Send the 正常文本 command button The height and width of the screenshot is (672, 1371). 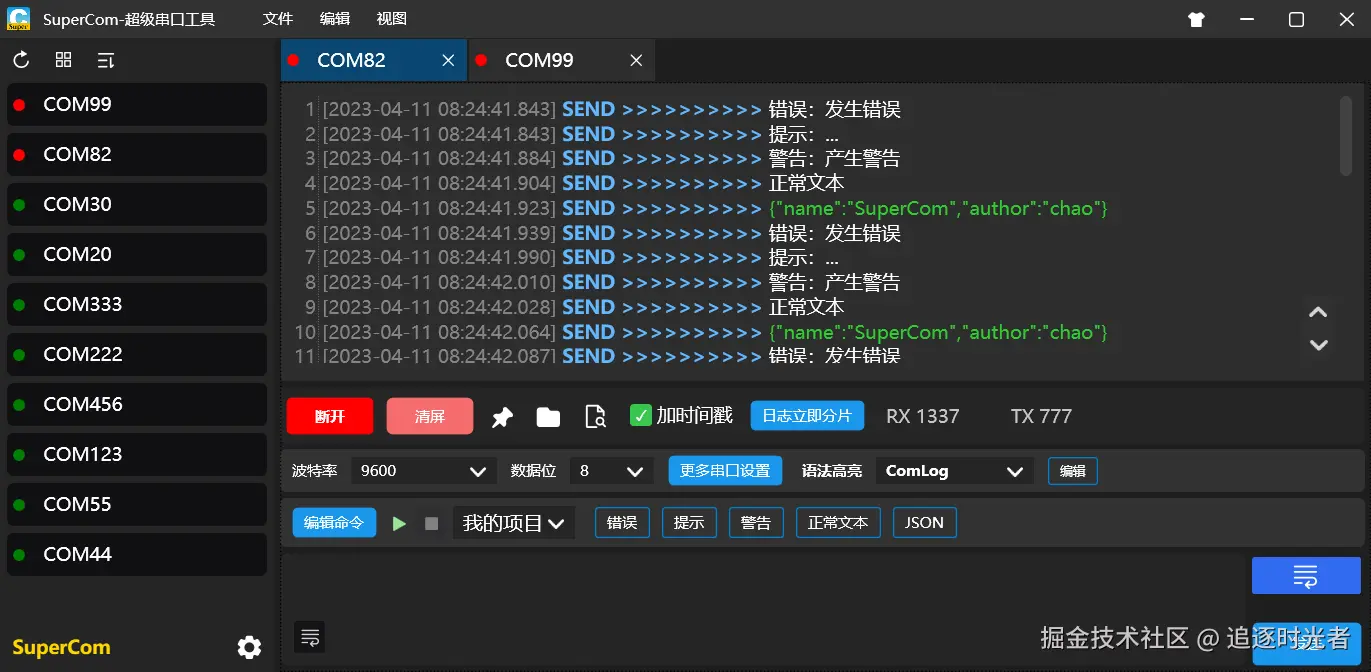838,522
